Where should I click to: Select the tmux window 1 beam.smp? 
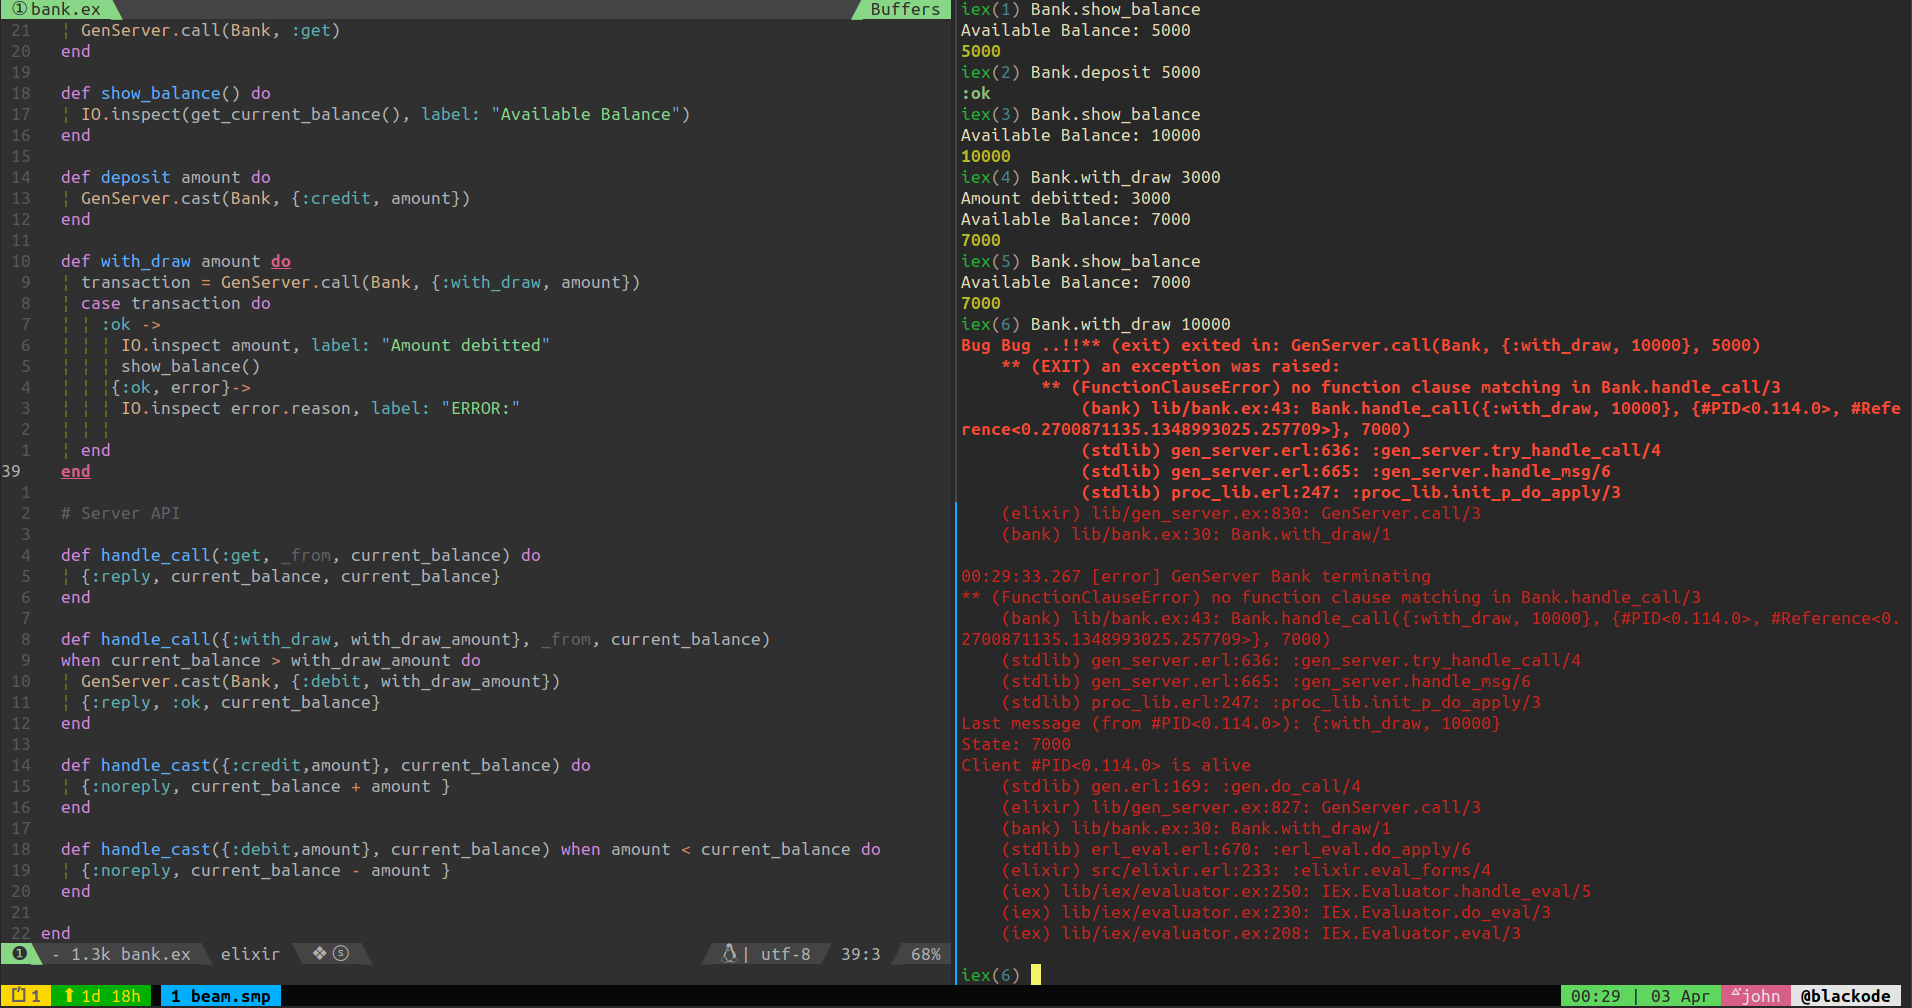pyautogui.click(x=221, y=996)
